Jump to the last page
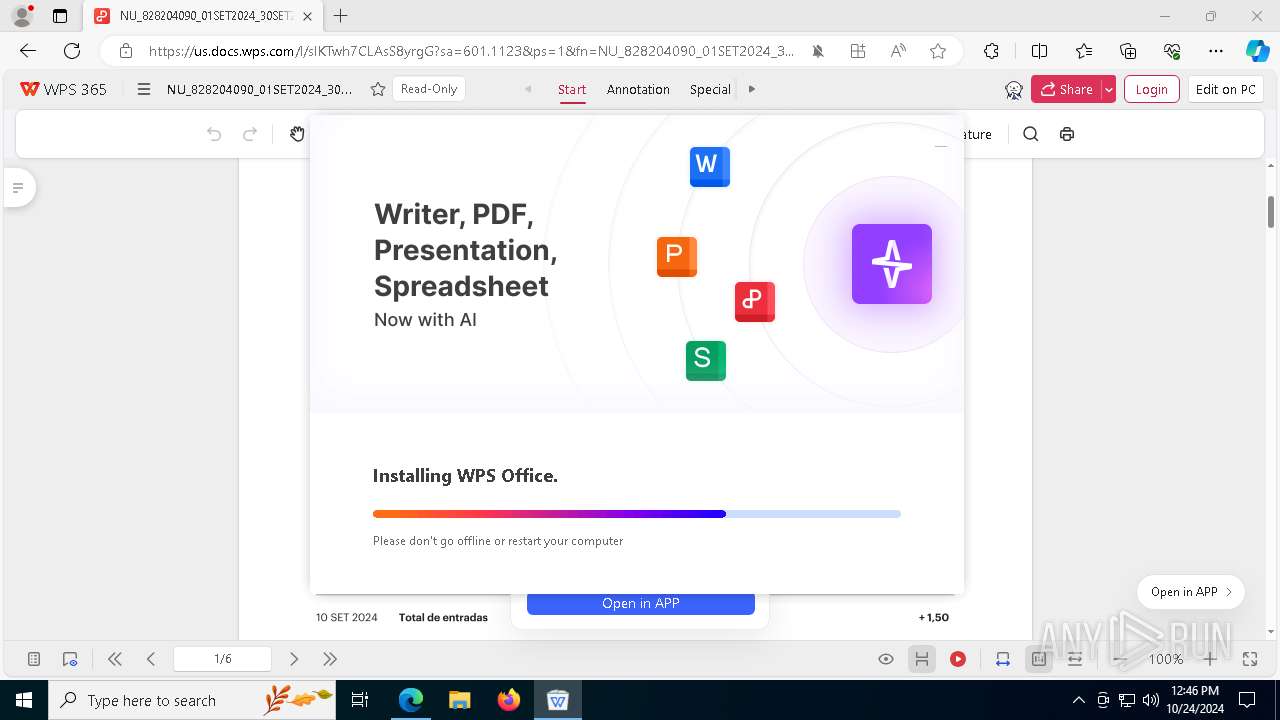 point(330,659)
